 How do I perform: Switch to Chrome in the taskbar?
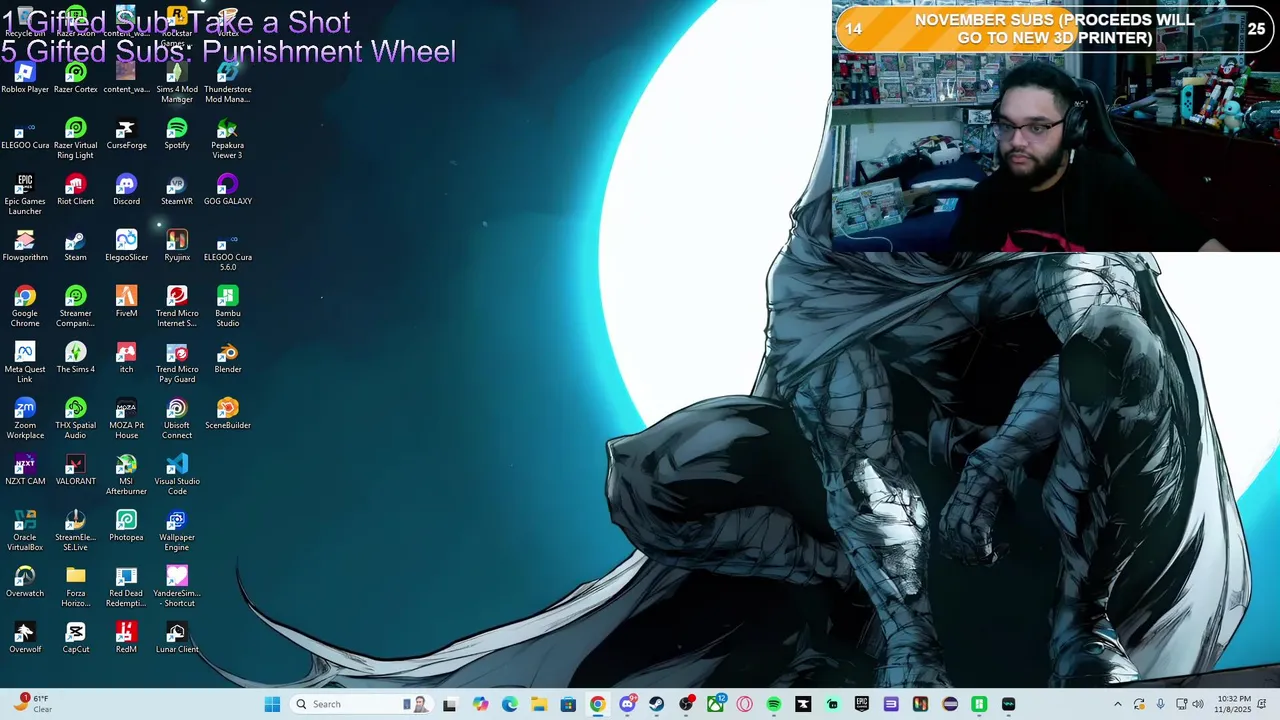[x=597, y=704]
